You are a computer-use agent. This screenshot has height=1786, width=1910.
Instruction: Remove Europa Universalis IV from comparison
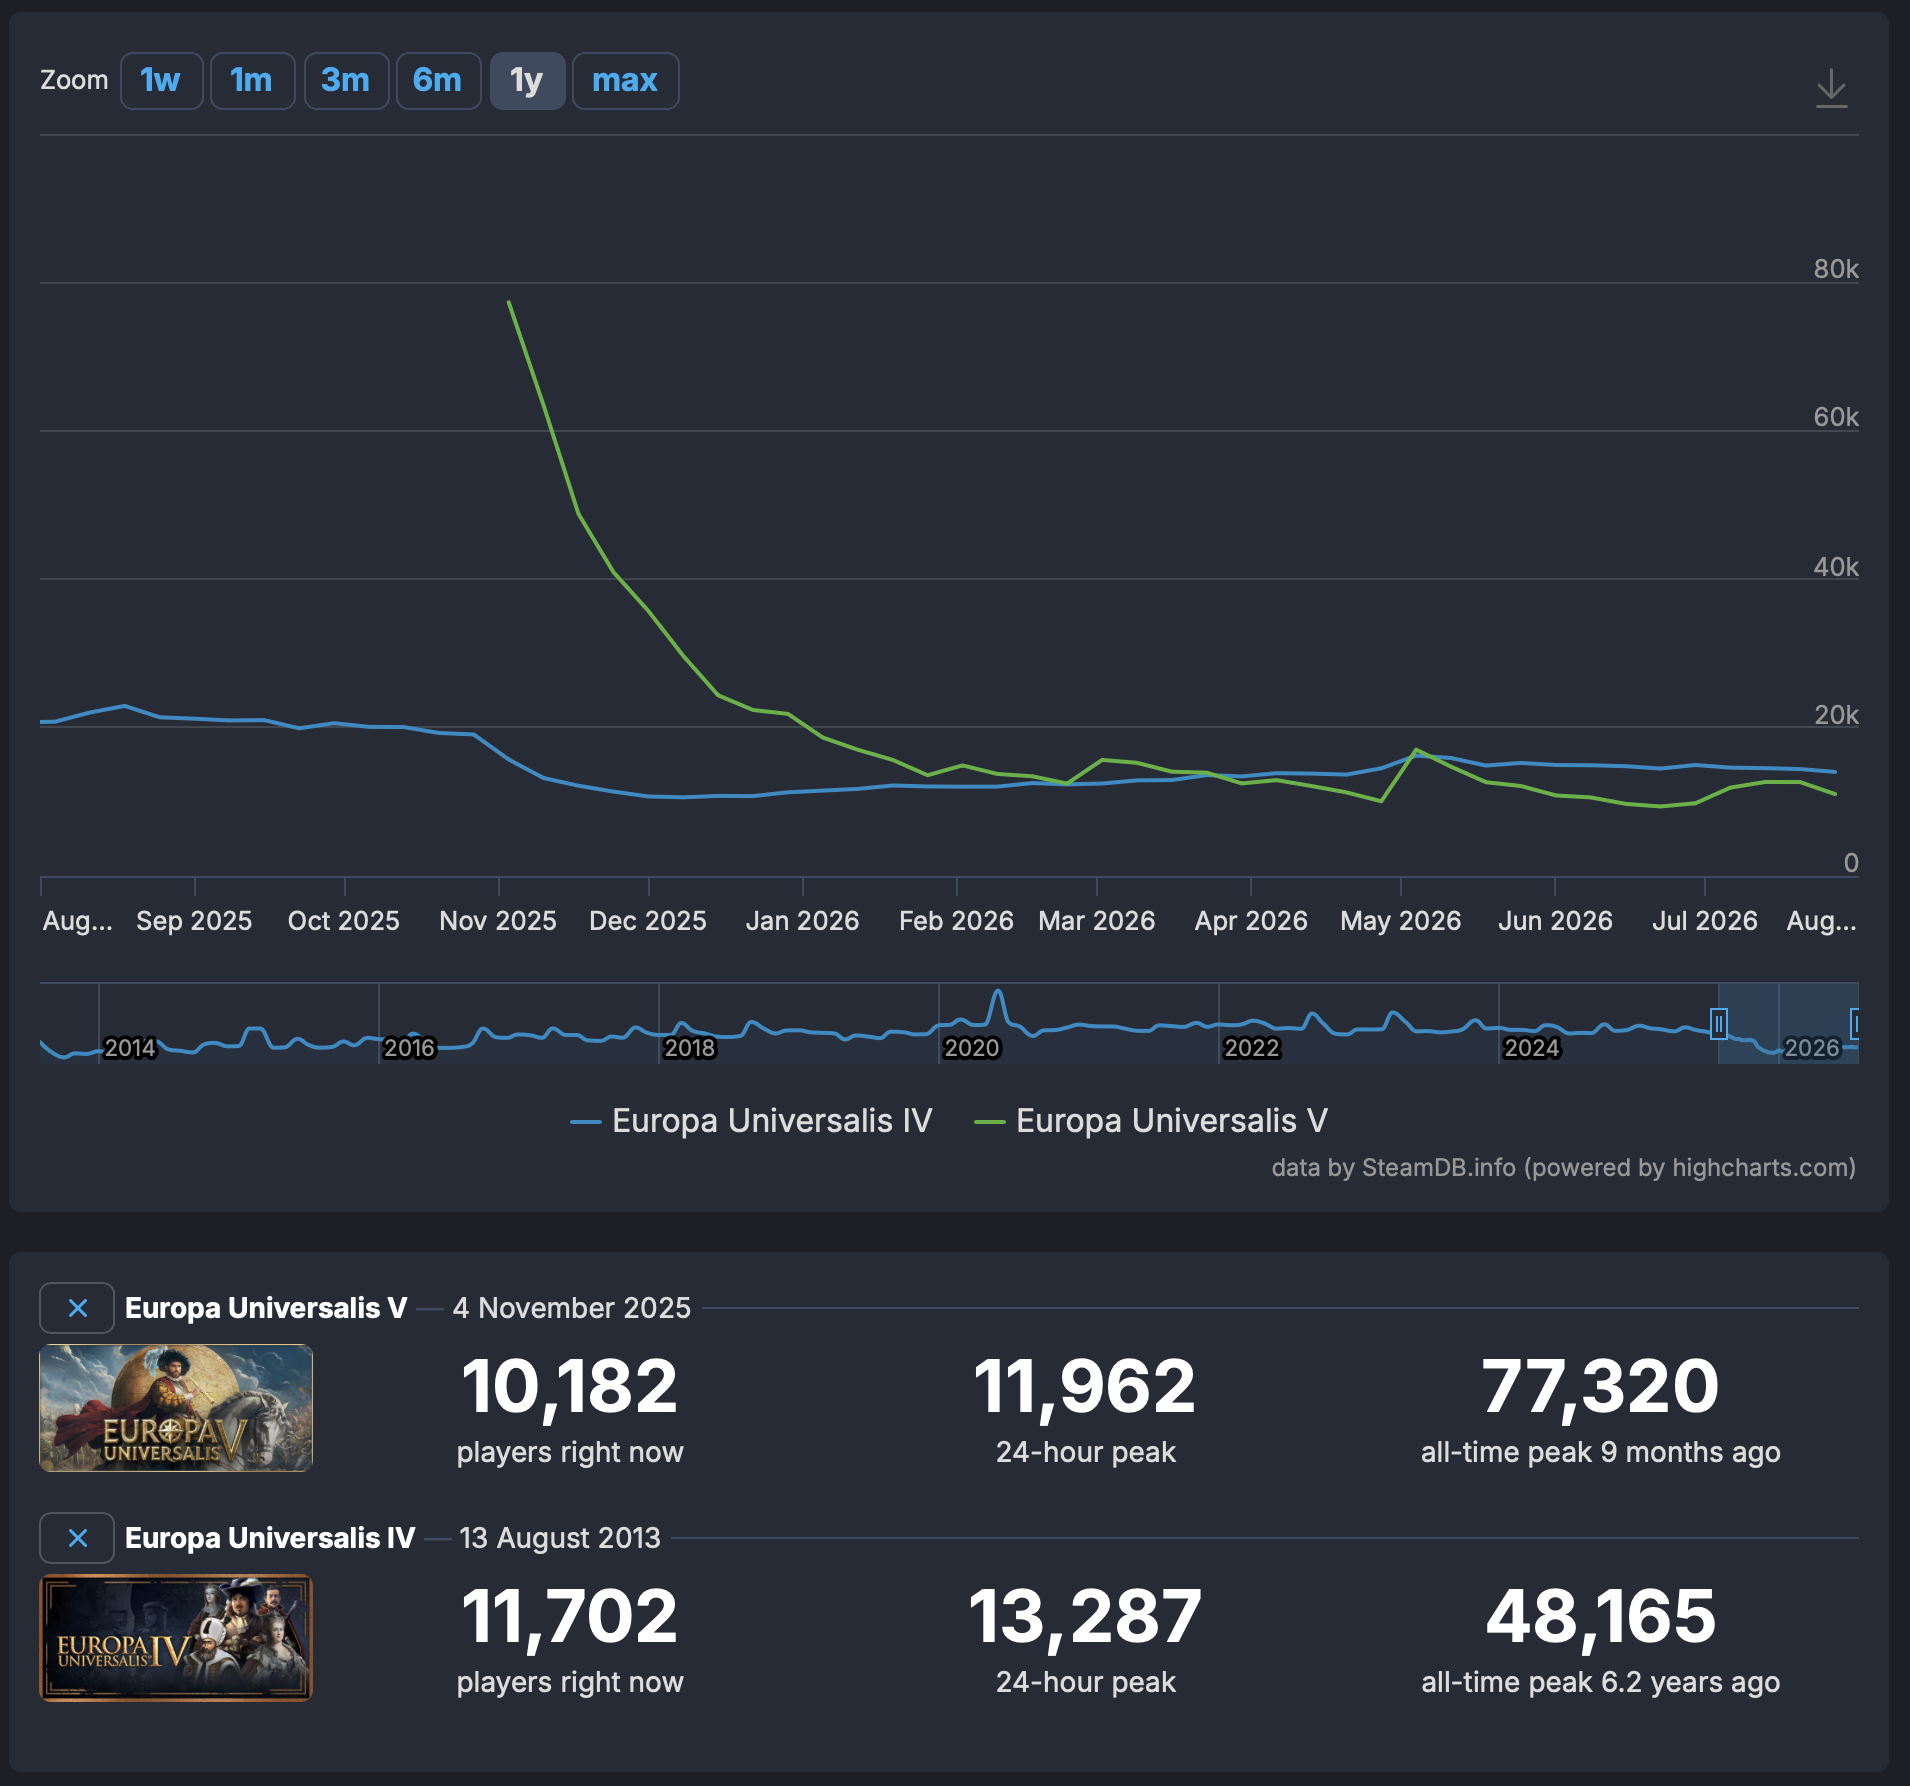[x=77, y=1538]
